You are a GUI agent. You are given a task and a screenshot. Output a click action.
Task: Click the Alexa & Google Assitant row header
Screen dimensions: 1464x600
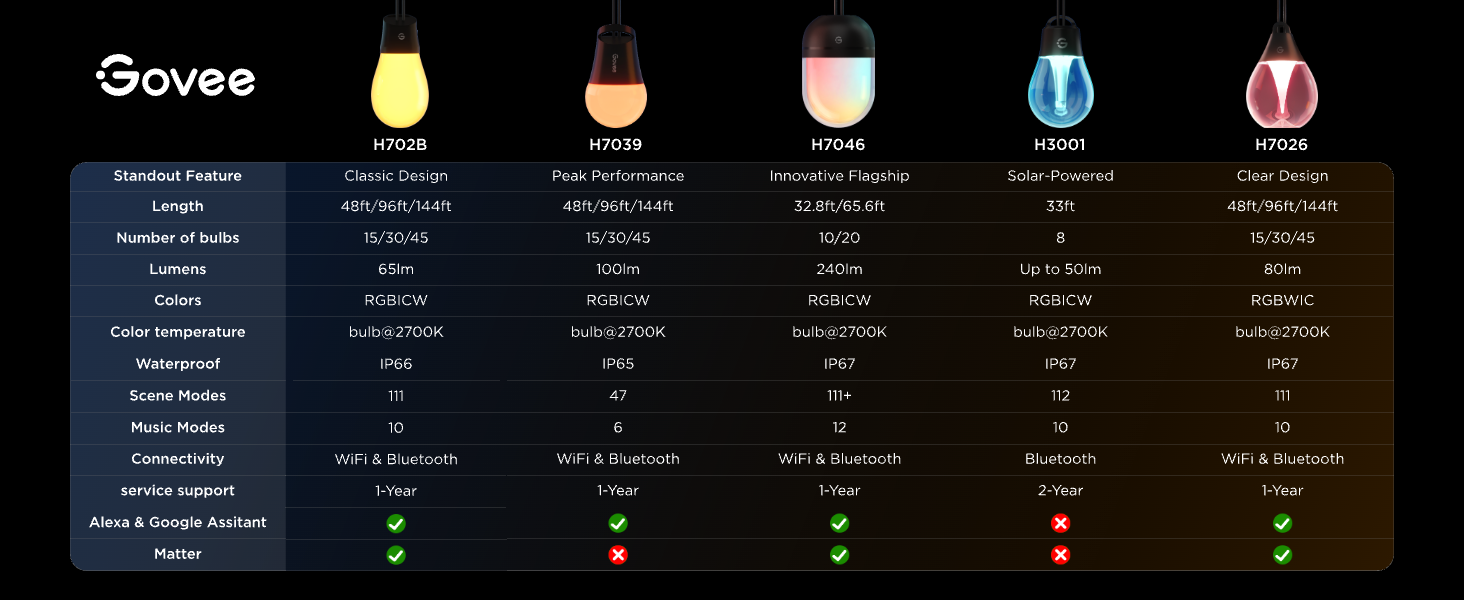pyautogui.click(x=178, y=523)
